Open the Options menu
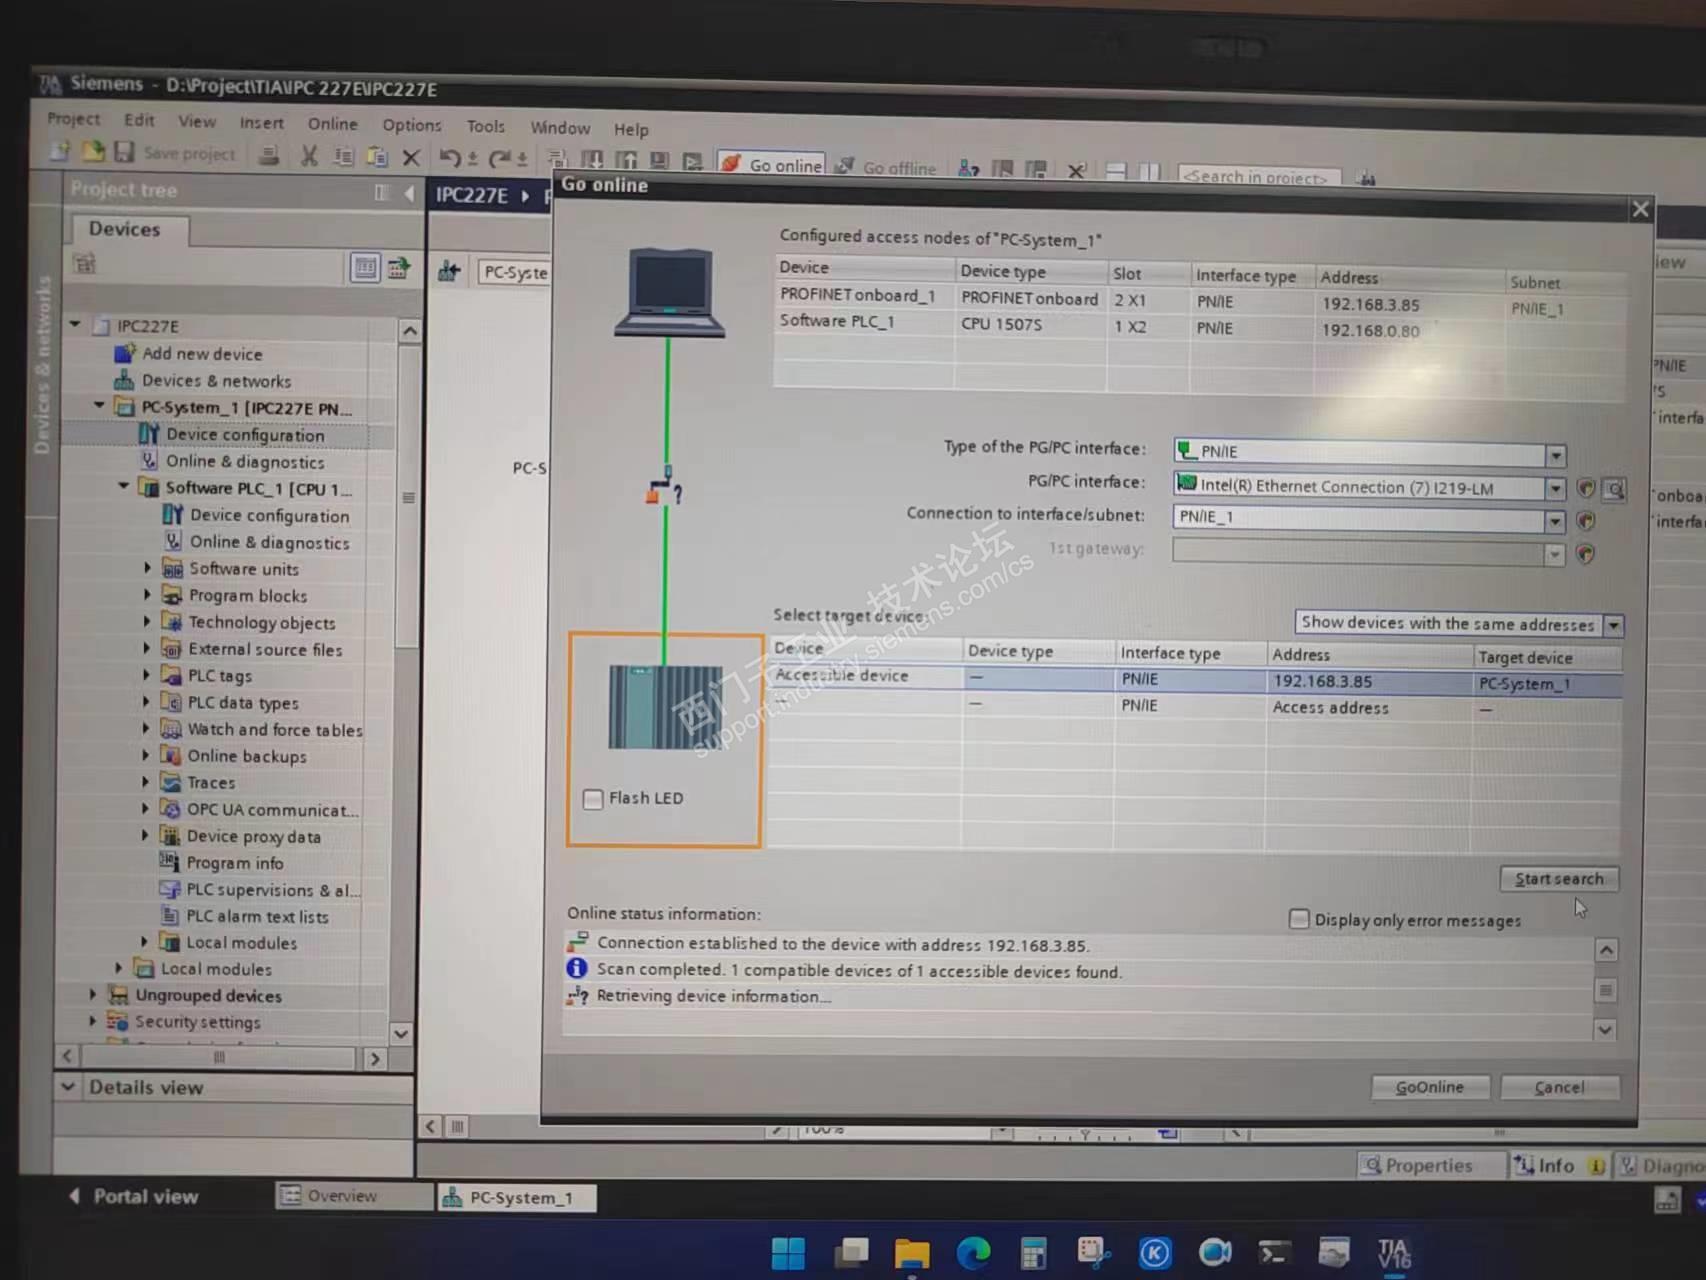This screenshot has width=1706, height=1280. pyautogui.click(x=411, y=125)
